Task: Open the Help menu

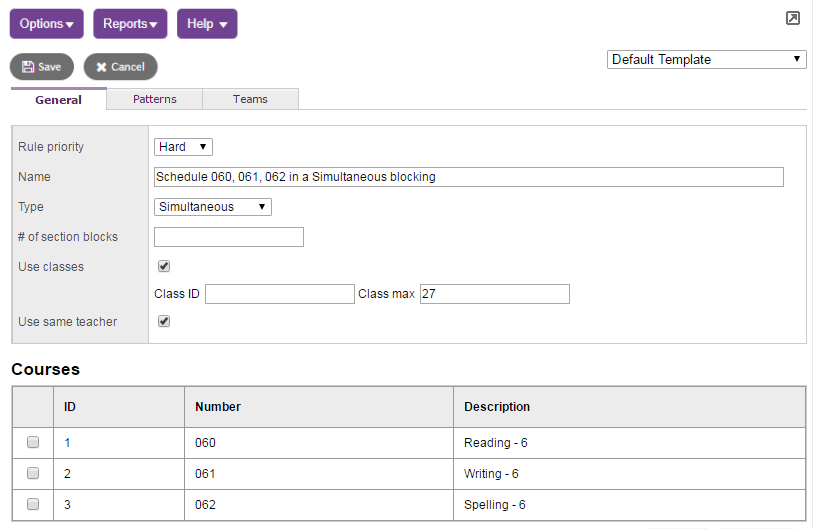Action: [207, 24]
